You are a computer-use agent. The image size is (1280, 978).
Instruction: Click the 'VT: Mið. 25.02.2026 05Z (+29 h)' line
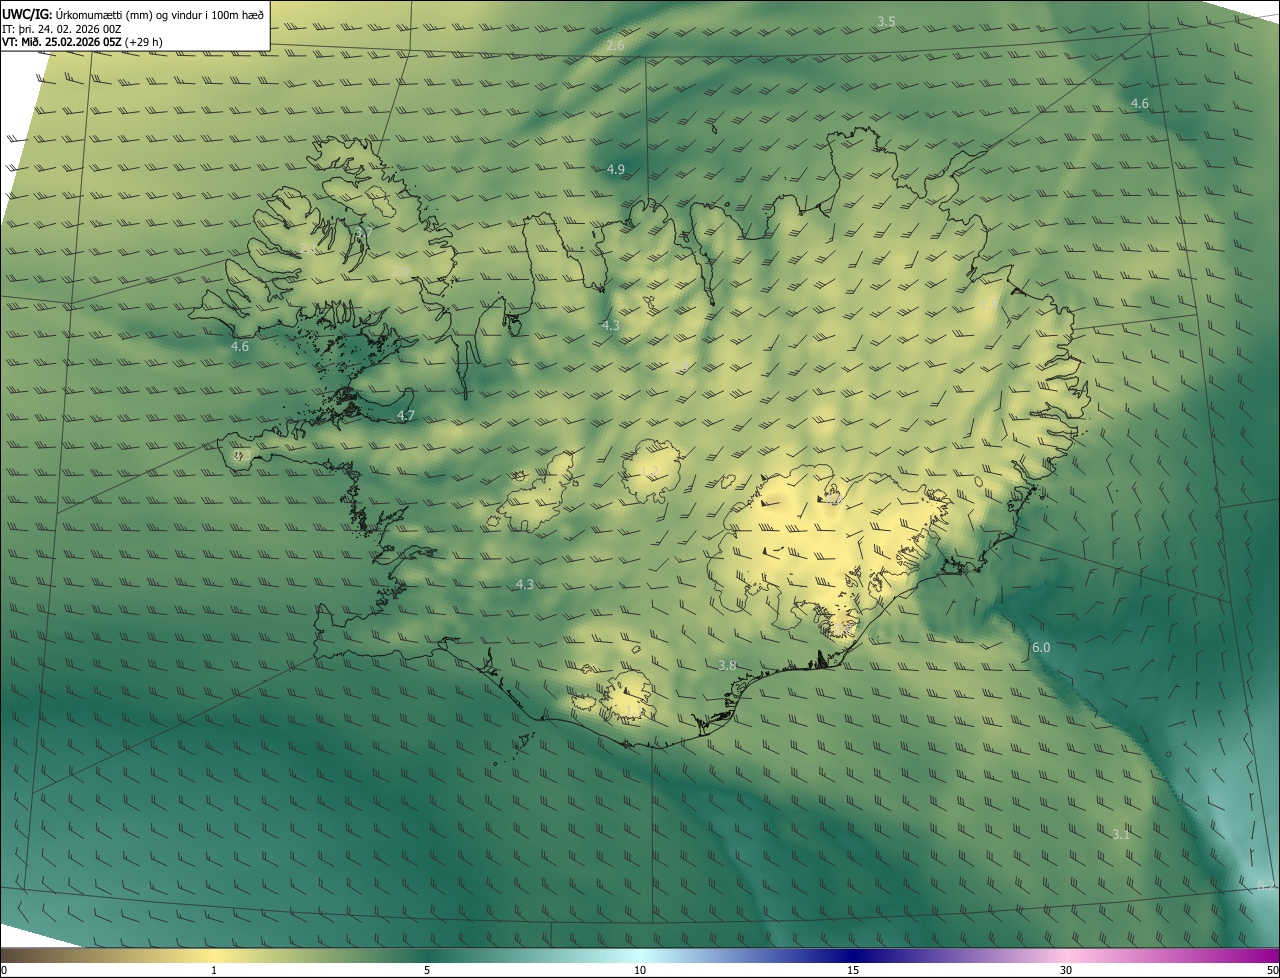click(x=83, y=42)
